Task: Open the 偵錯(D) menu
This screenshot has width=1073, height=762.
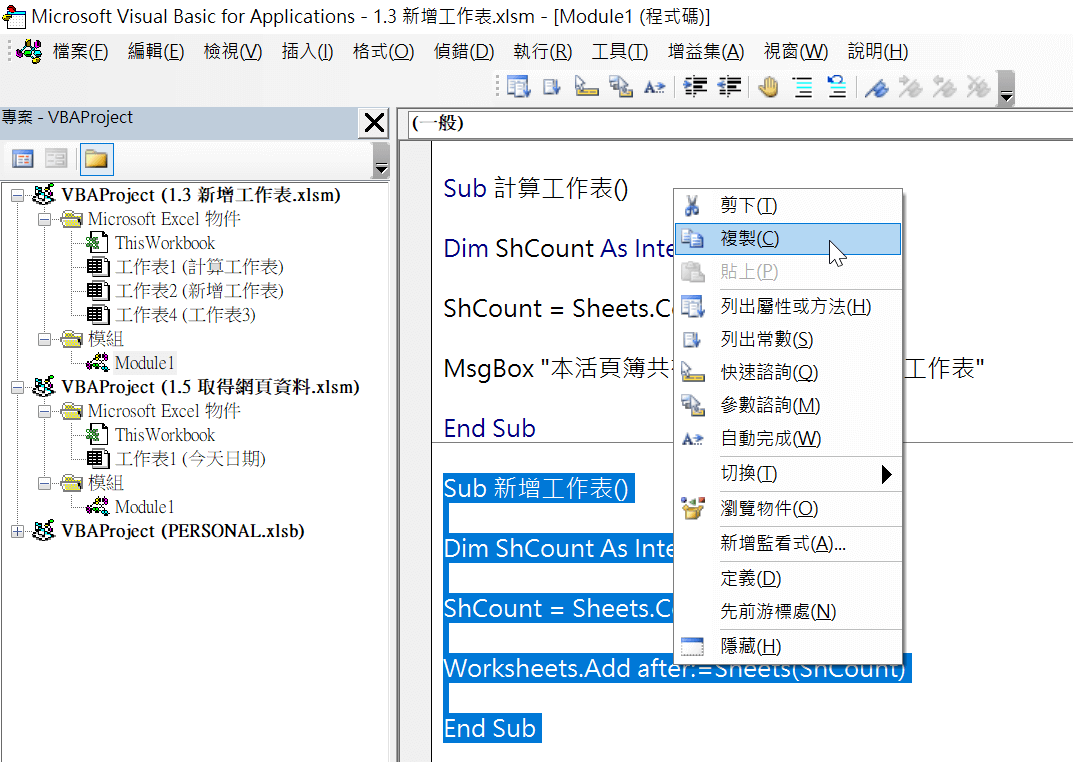Action: [x=464, y=51]
